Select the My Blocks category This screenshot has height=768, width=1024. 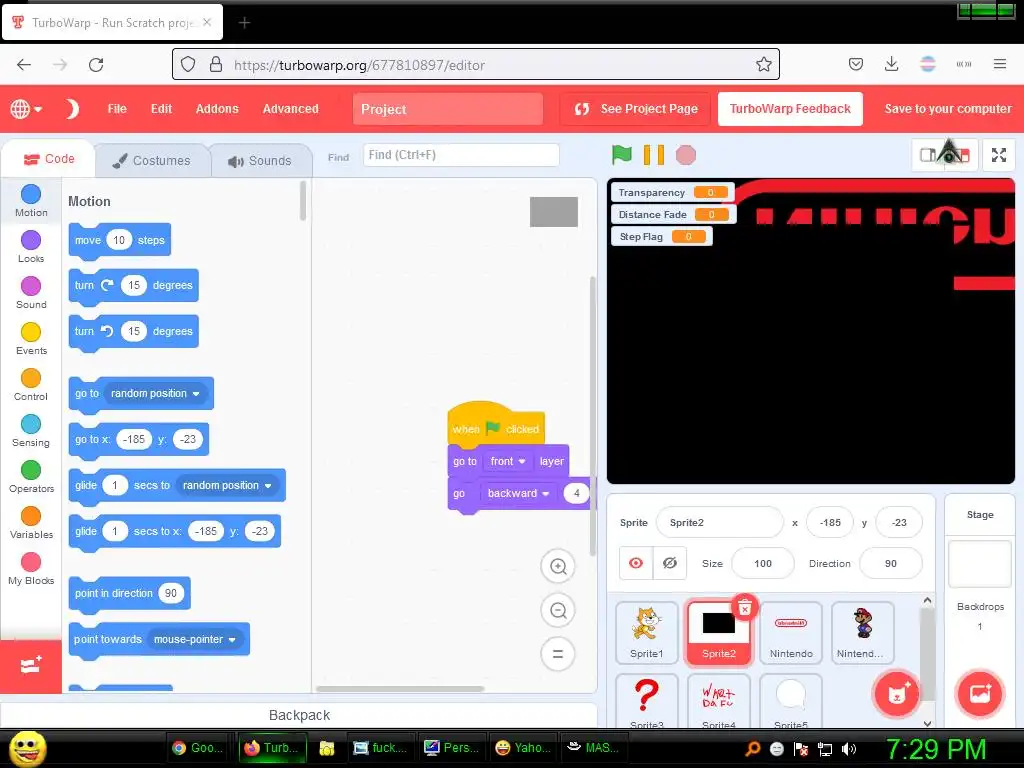pos(31,569)
